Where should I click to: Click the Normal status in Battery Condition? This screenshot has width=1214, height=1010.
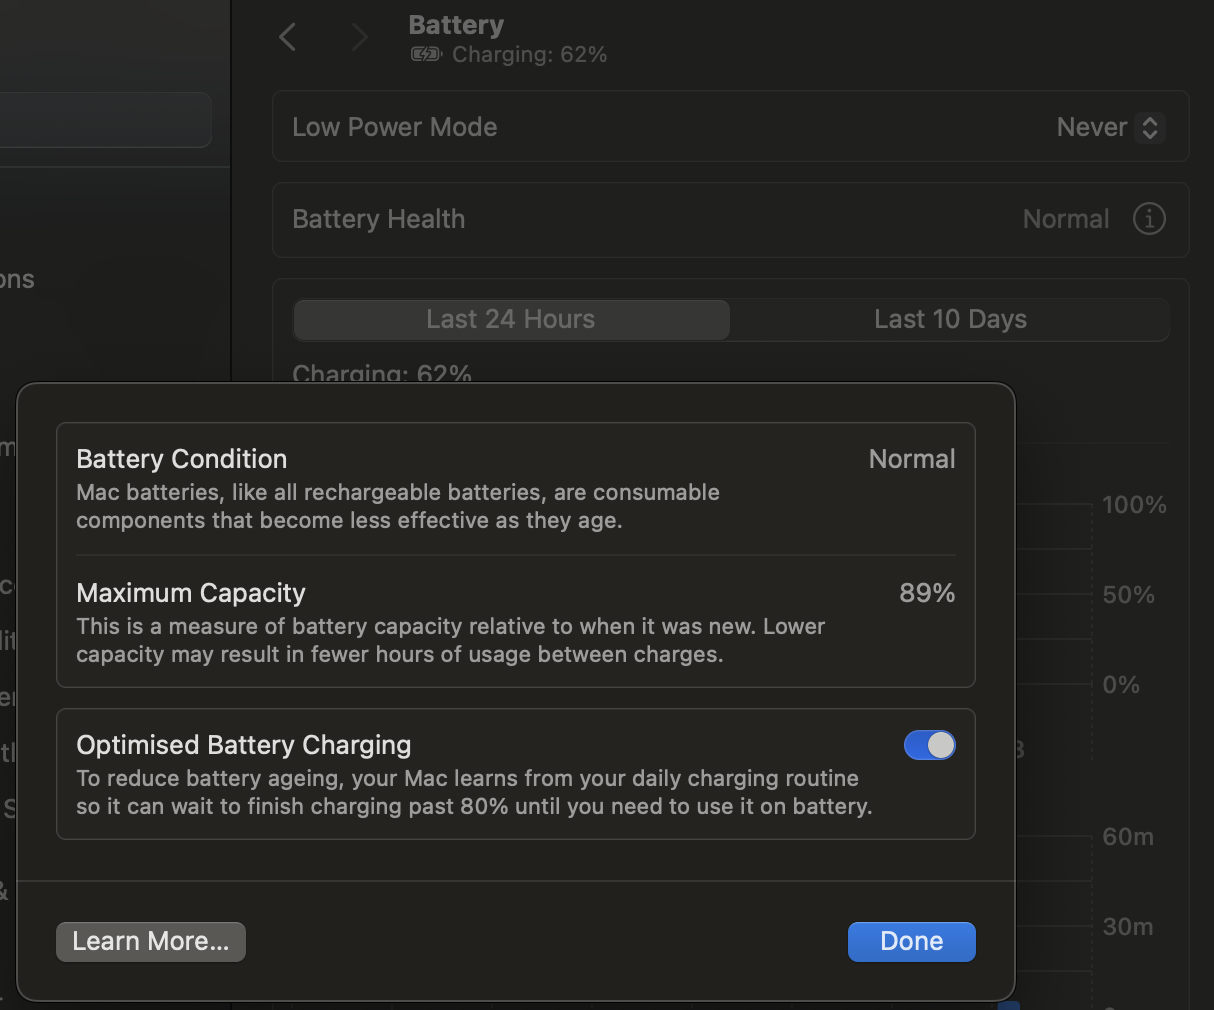click(912, 459)
